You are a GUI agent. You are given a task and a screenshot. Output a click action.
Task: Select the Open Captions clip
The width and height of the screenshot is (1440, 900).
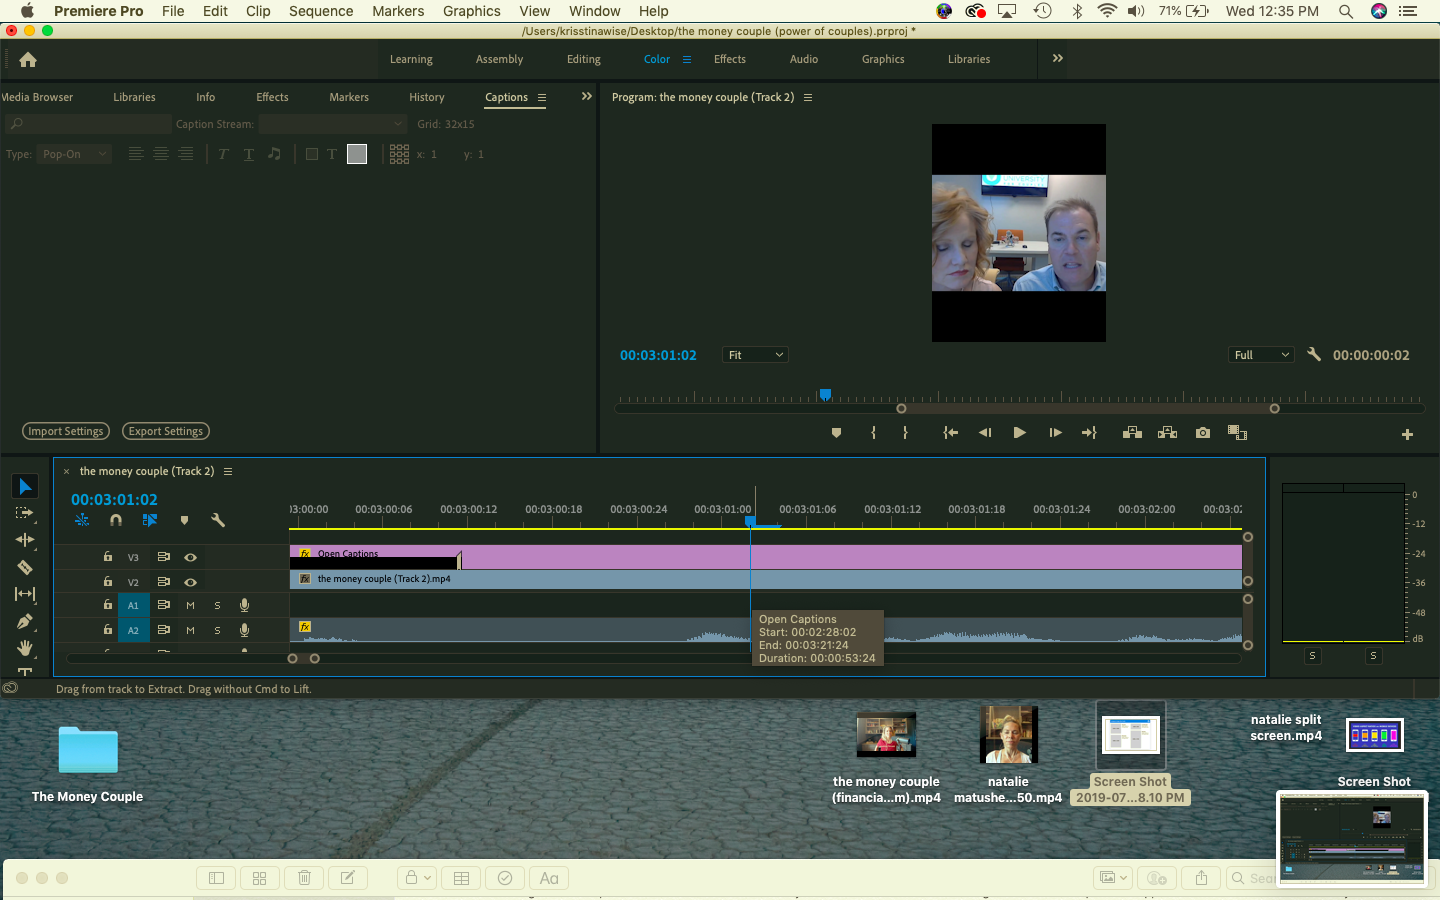[765, 557]
